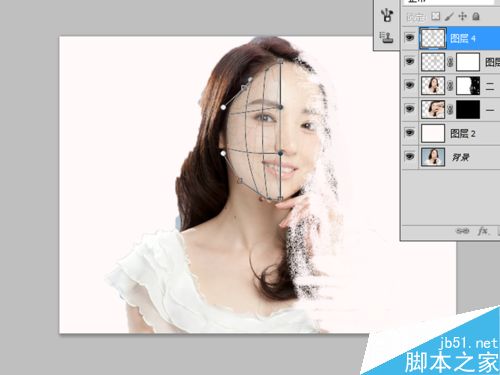Hide 图层 4 with its eye icon
Image resolution: width=500 pixels, height=375 pixels.
410,37
